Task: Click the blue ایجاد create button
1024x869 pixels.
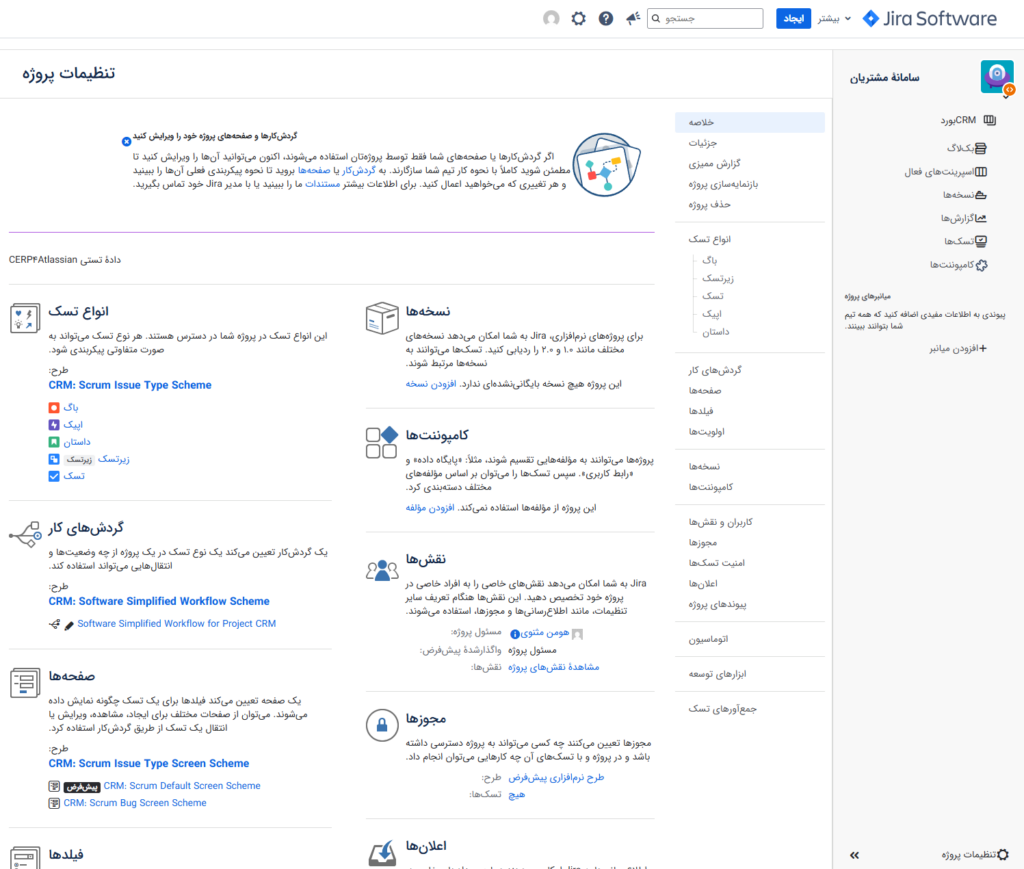Action: click(793, 18)
